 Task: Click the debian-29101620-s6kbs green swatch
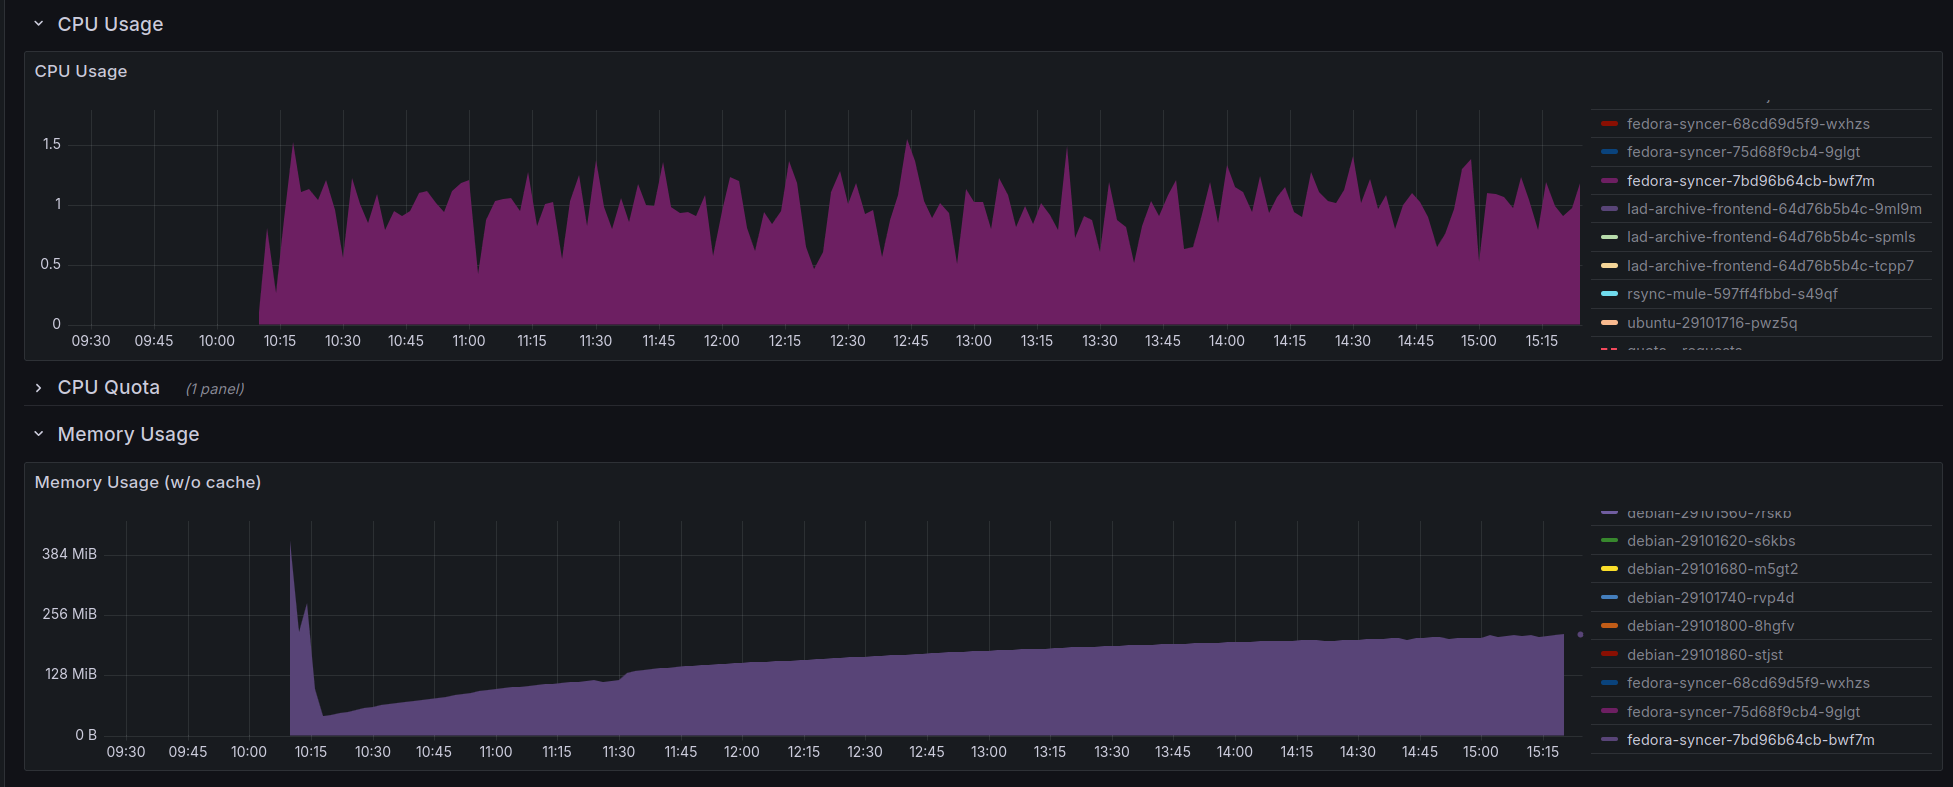(1609, 541)
